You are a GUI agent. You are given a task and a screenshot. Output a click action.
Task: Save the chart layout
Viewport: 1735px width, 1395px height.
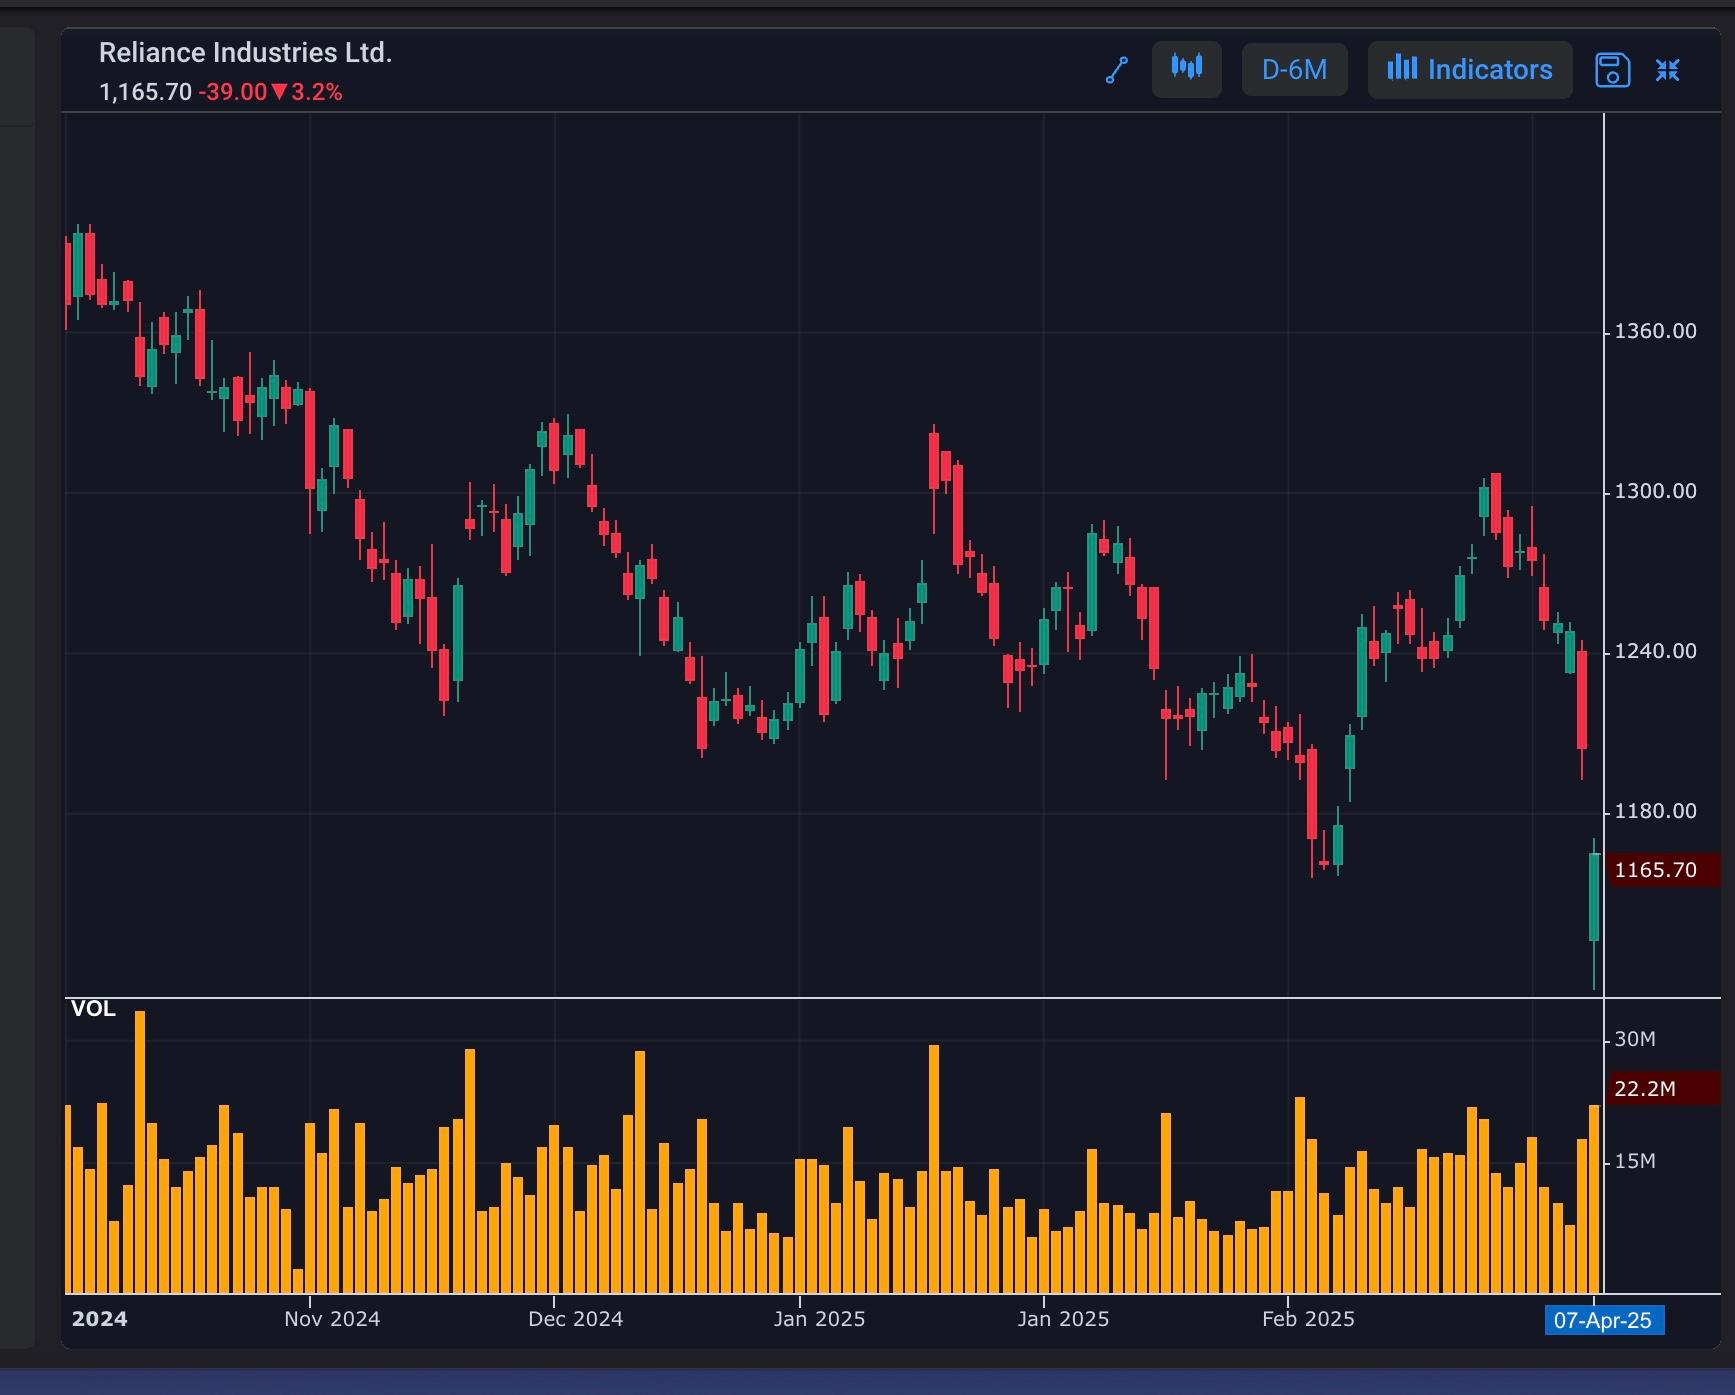(x=1612, y=70)
